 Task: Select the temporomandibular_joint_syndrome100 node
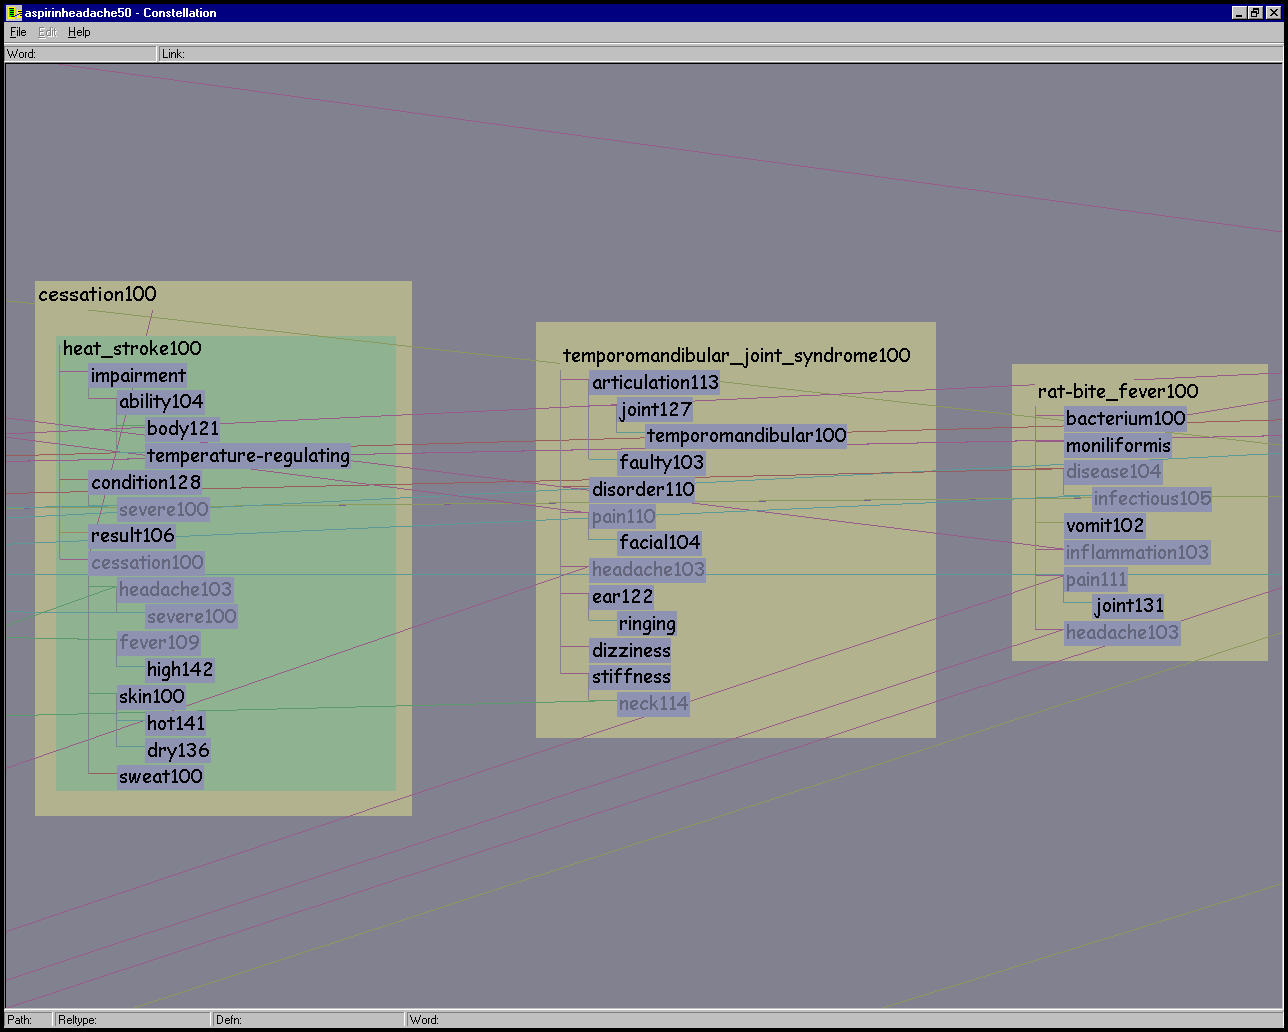[x=736, y=355]
